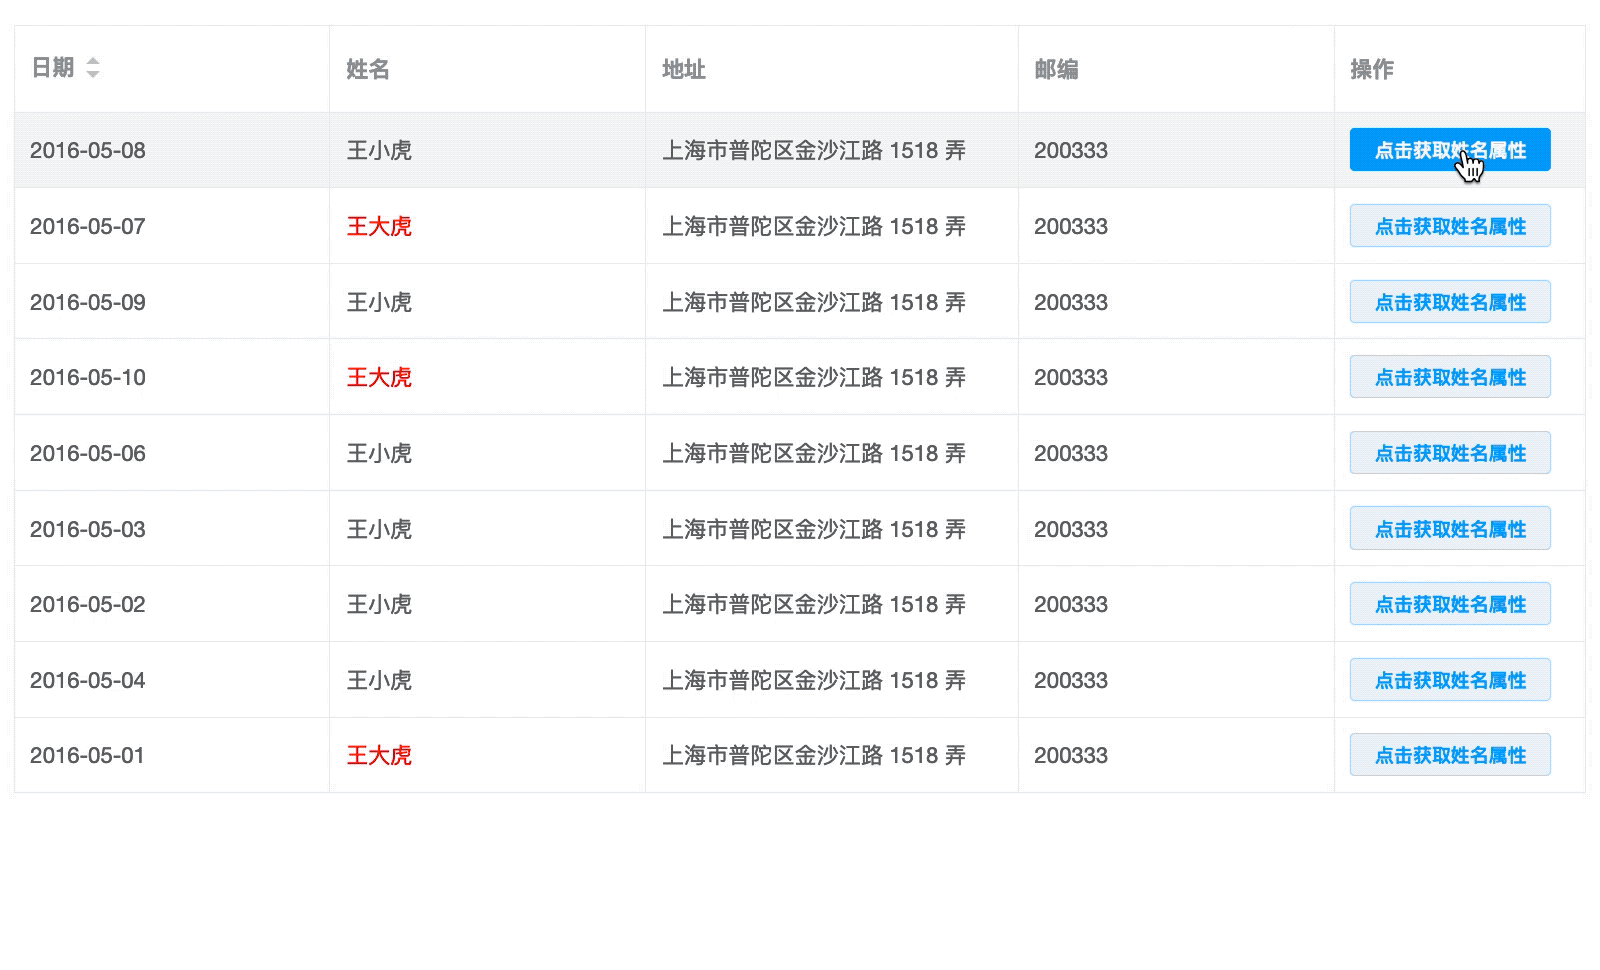The width and height of the screenshot is (1600, 970).
Task: Click the address 上海市普陀区金沙江路 1518 弄 in 2016-05-08 row
Action: [814, 150]
